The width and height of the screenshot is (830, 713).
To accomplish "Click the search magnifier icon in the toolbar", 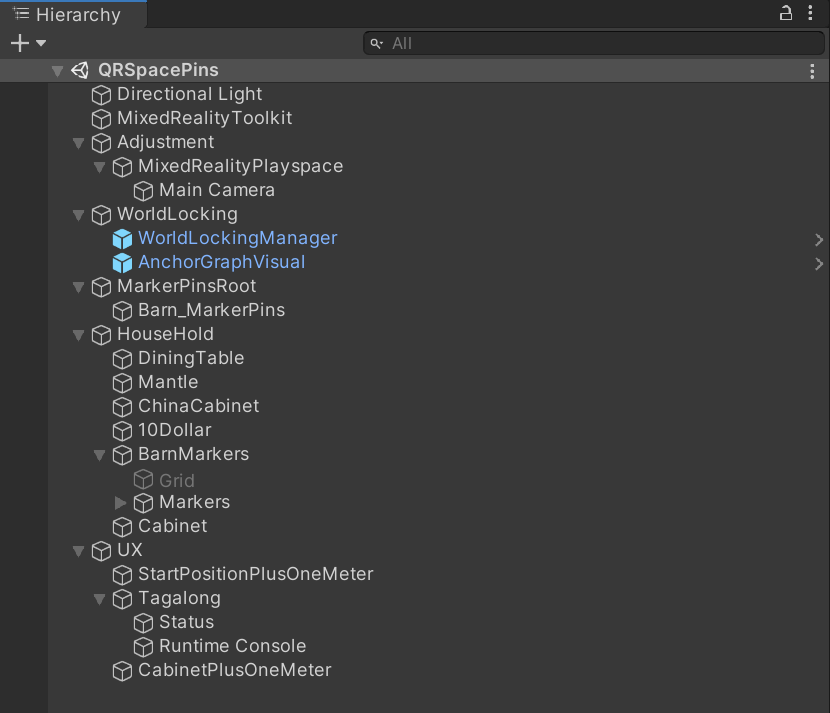I will [375, 43].
